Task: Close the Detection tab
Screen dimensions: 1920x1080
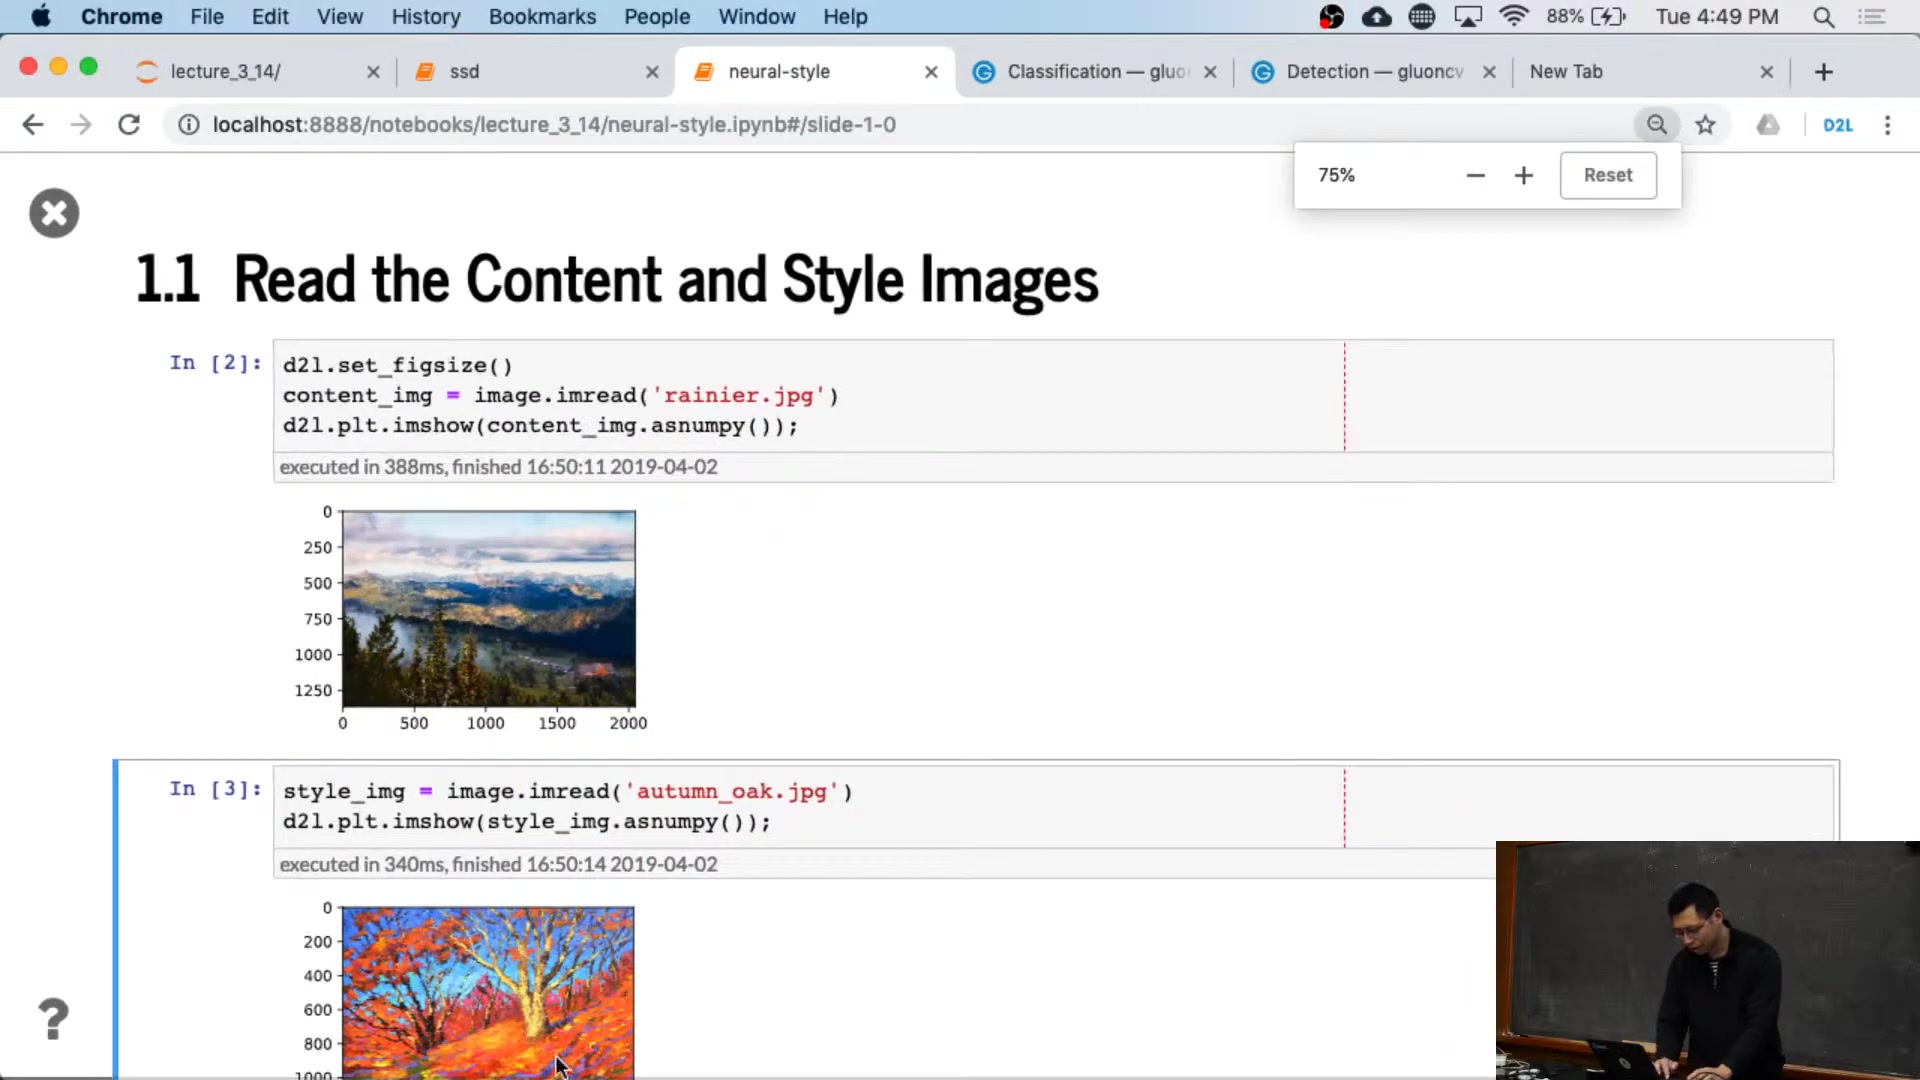Action: (1489, 72)
